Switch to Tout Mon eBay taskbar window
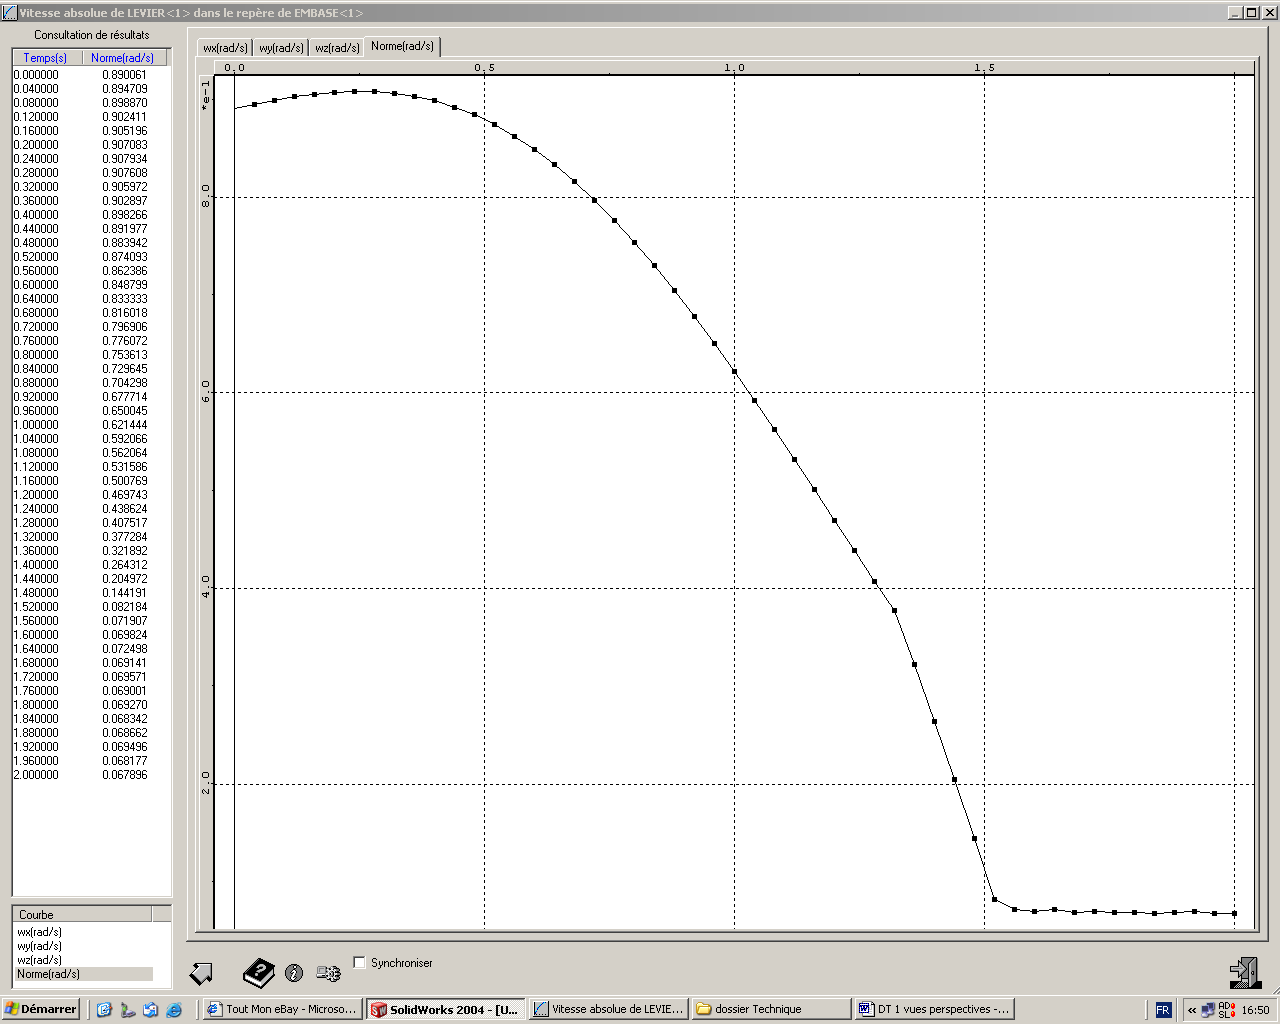This screenshot has width=1280, height=1024. 282,1010
